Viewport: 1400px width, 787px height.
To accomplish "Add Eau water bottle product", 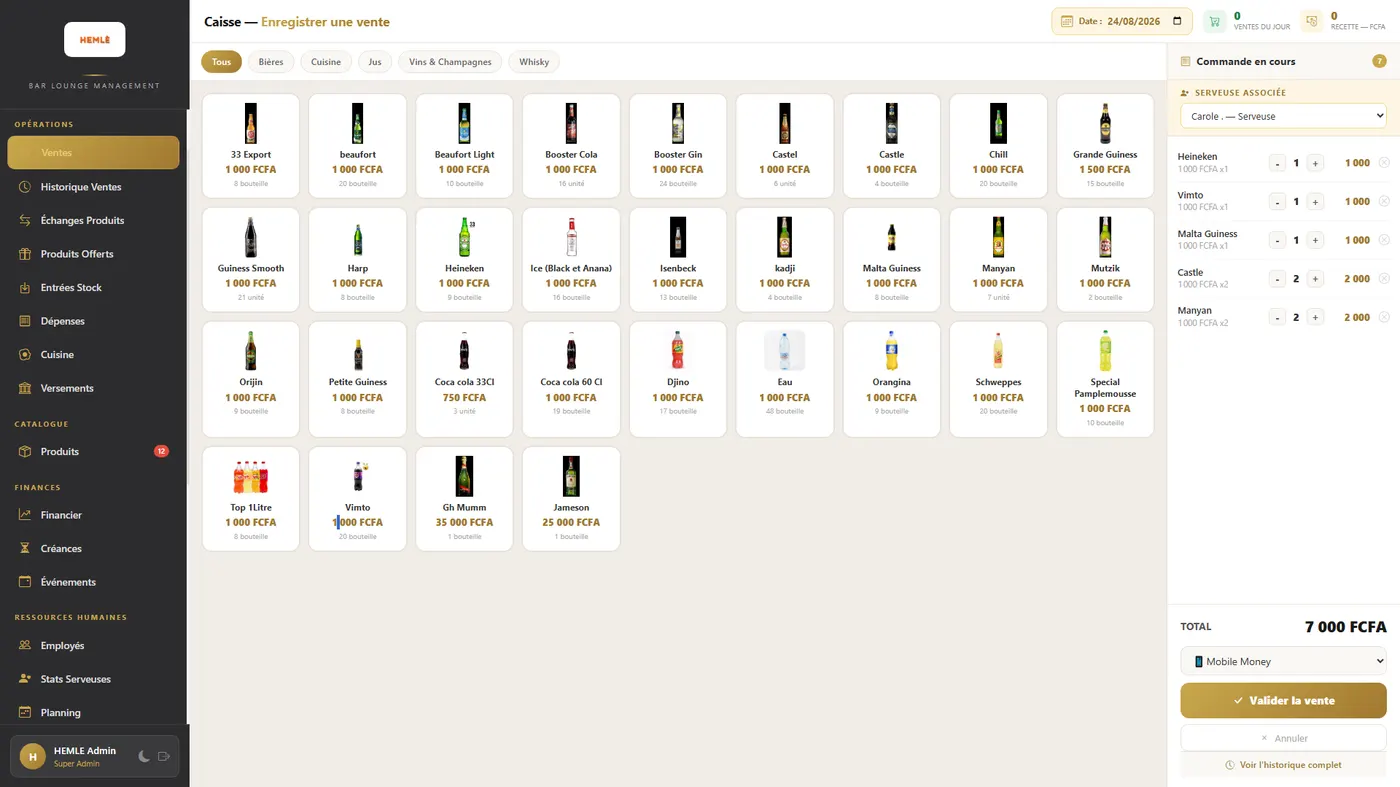I will 785,379.
